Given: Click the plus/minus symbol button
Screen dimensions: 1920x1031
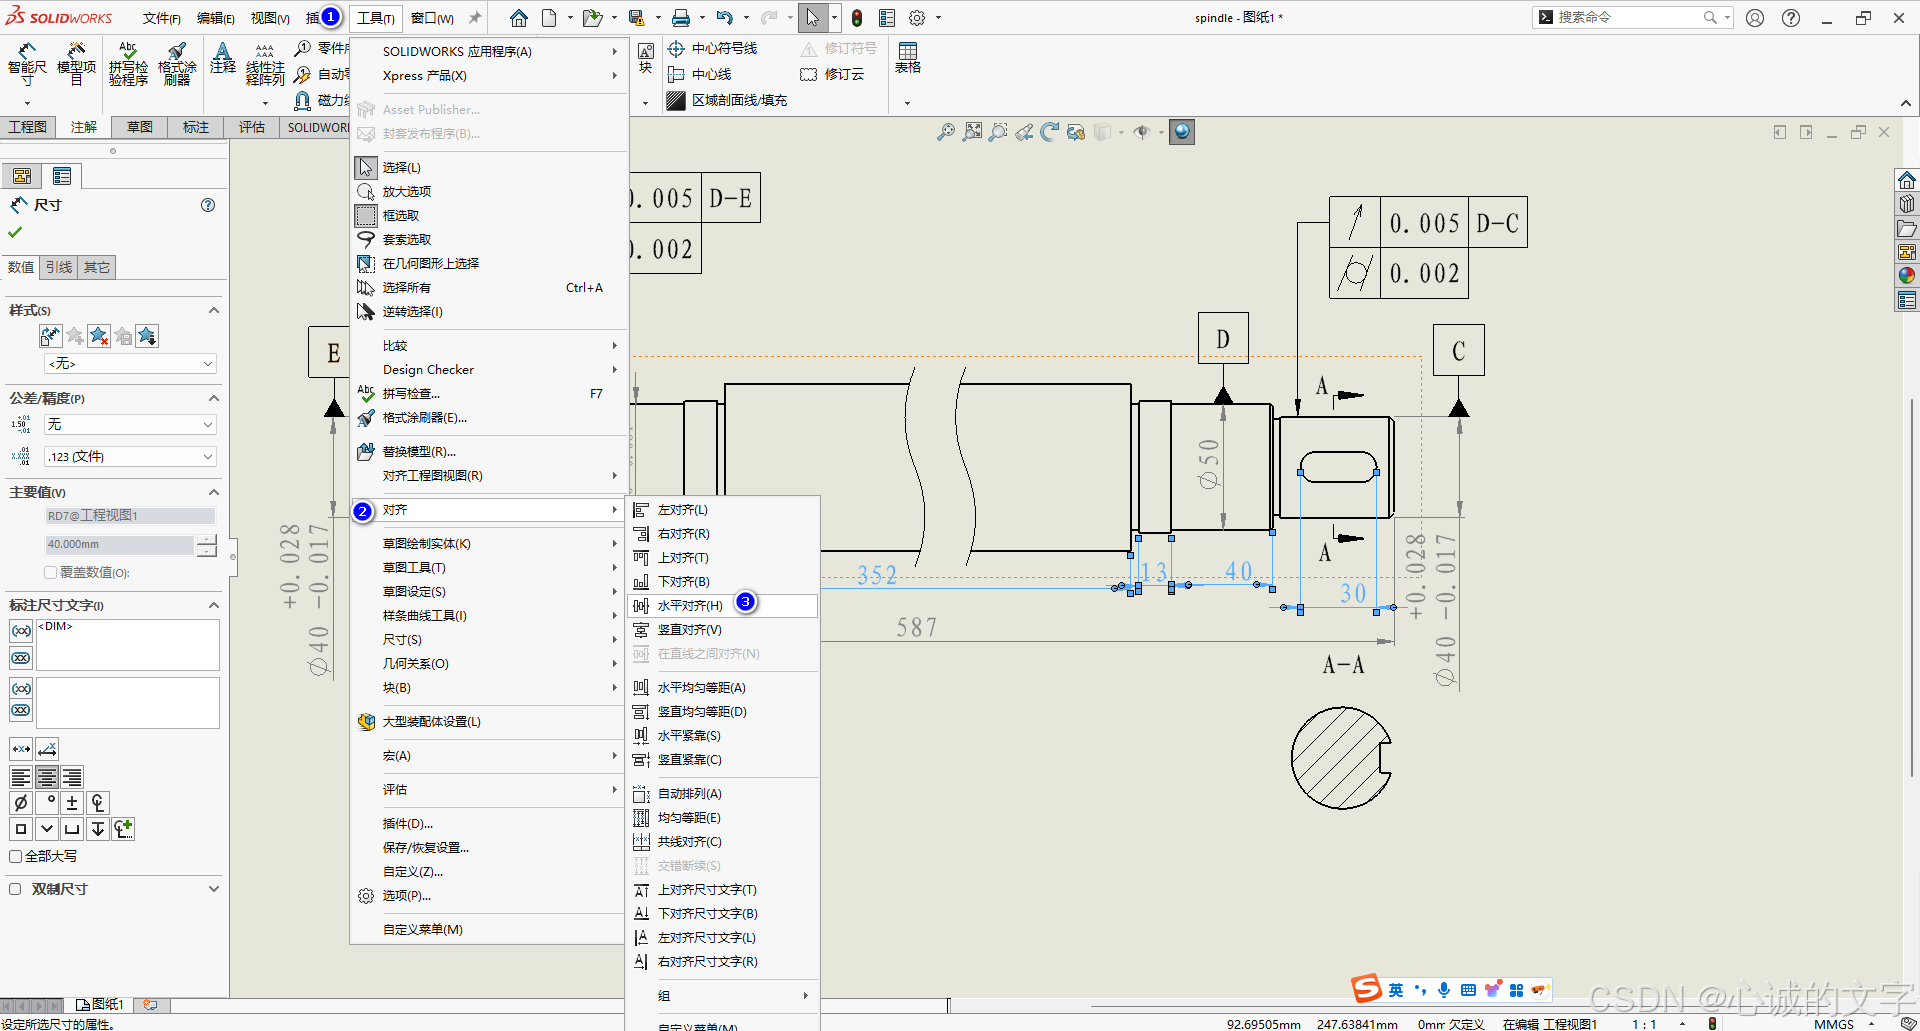Looking at the screenshot, I should tap(72, 803).
